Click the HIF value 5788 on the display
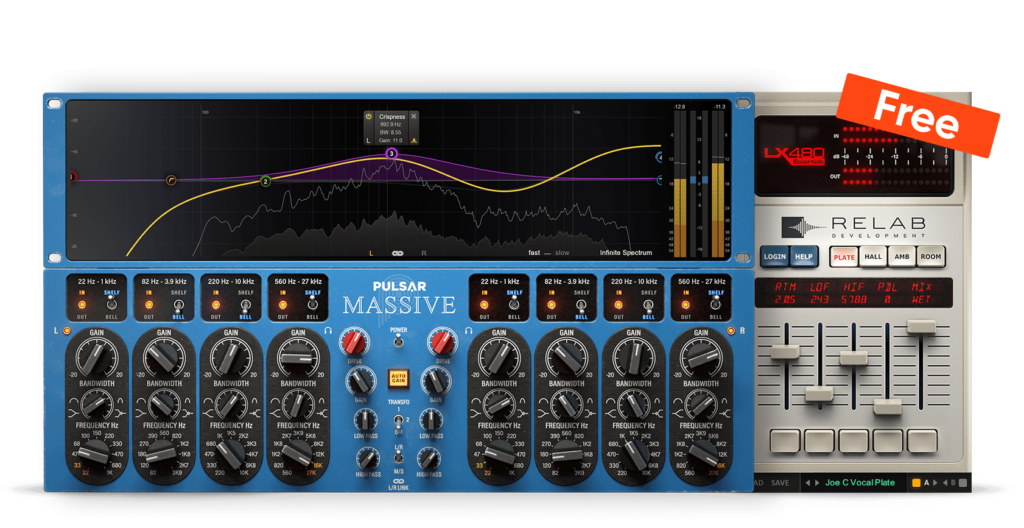Screen dimensions: 1024x528 point(854,299)
